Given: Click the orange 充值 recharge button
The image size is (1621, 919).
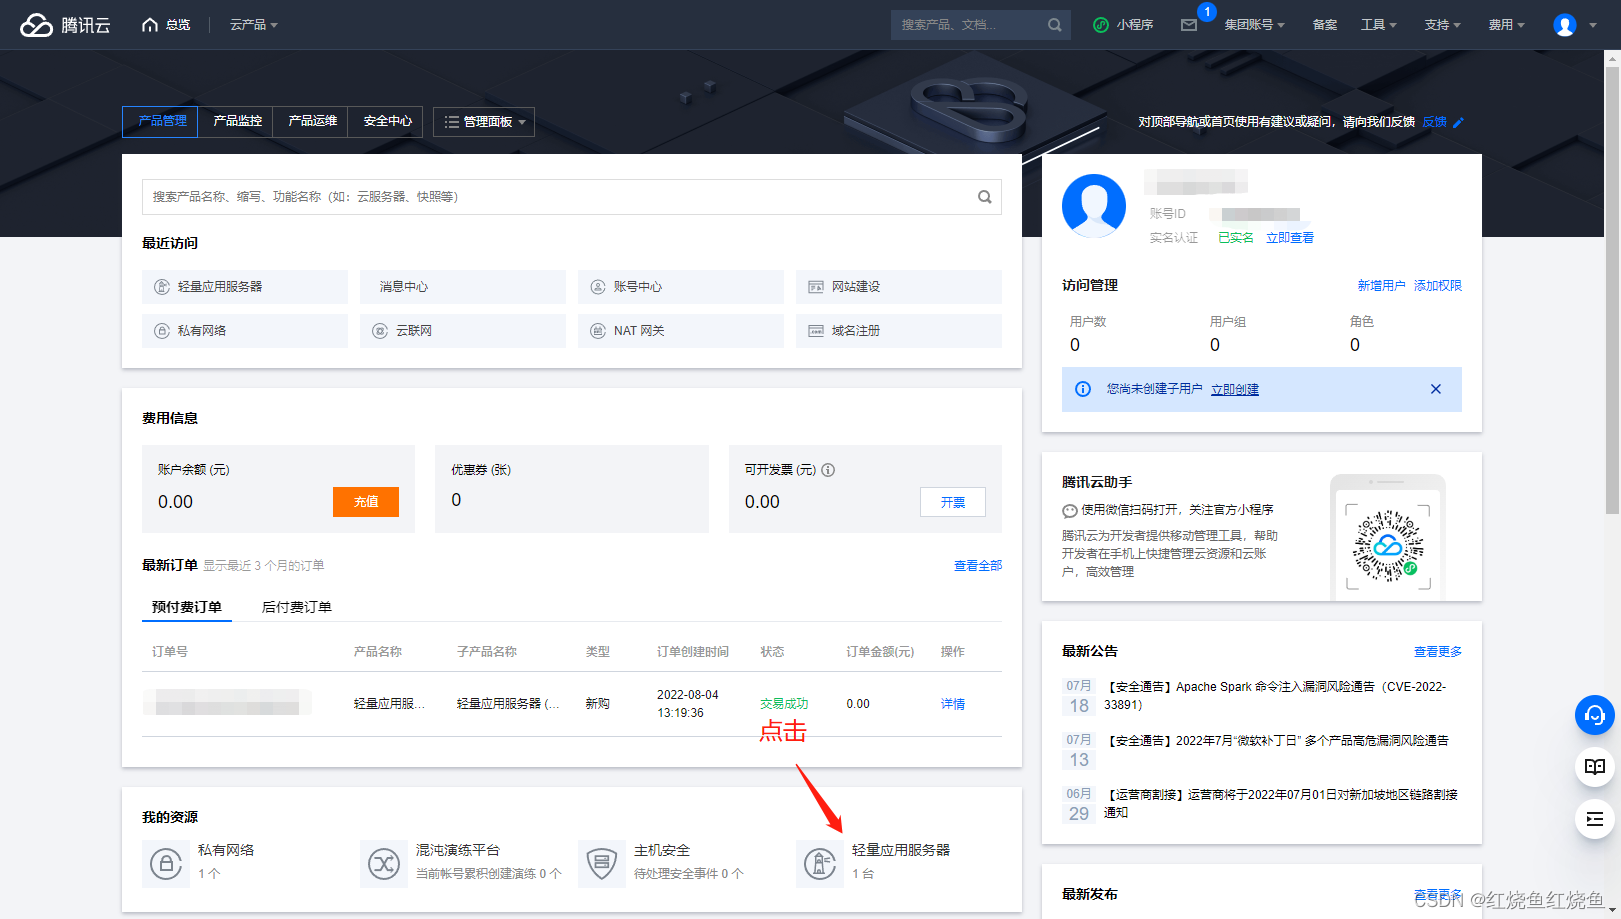Looking at the screenshot, I should pyautogui.click(x=366, y=502).
